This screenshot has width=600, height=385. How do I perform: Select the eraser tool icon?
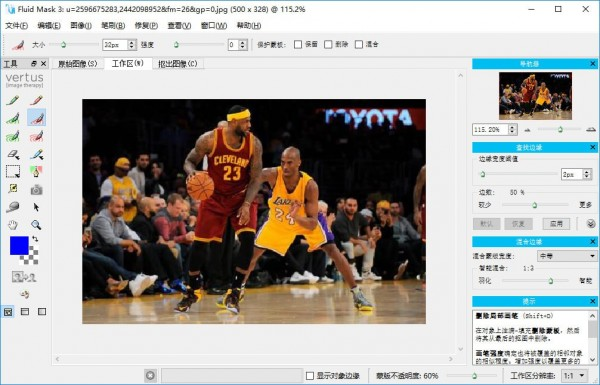tap(13, 155)
